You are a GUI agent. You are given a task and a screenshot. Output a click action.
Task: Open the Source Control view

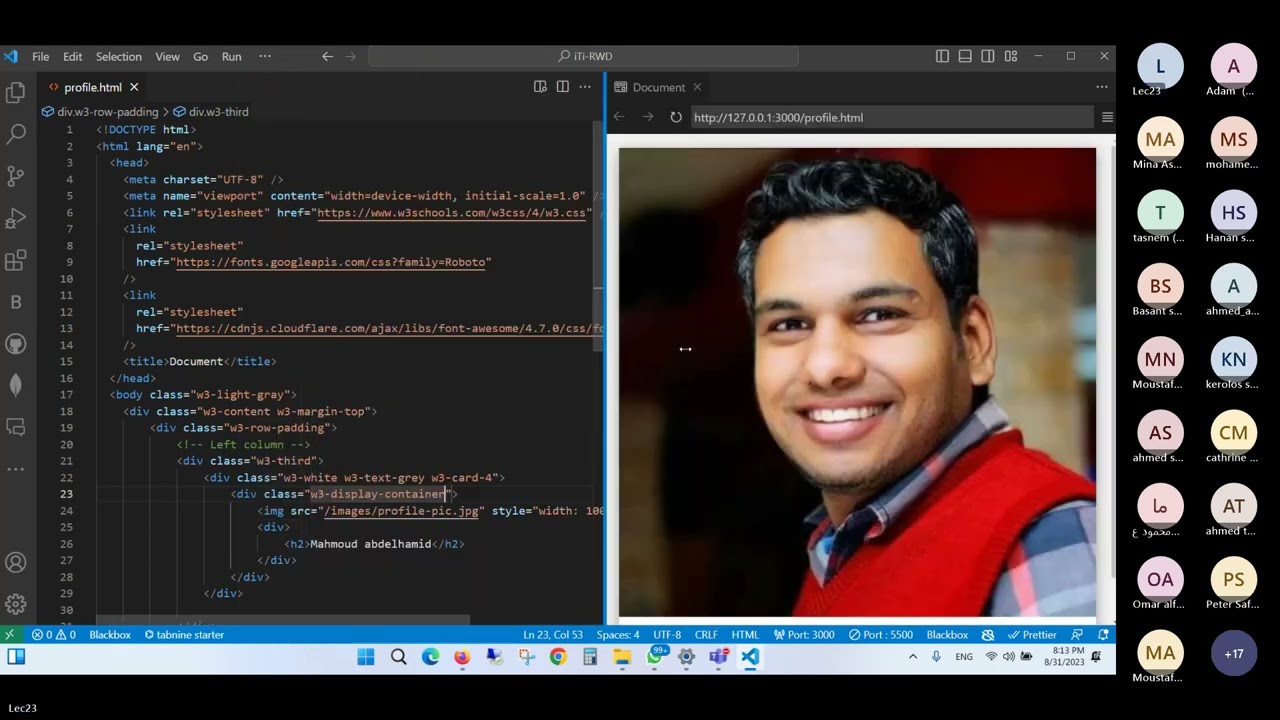pos(16,176)
